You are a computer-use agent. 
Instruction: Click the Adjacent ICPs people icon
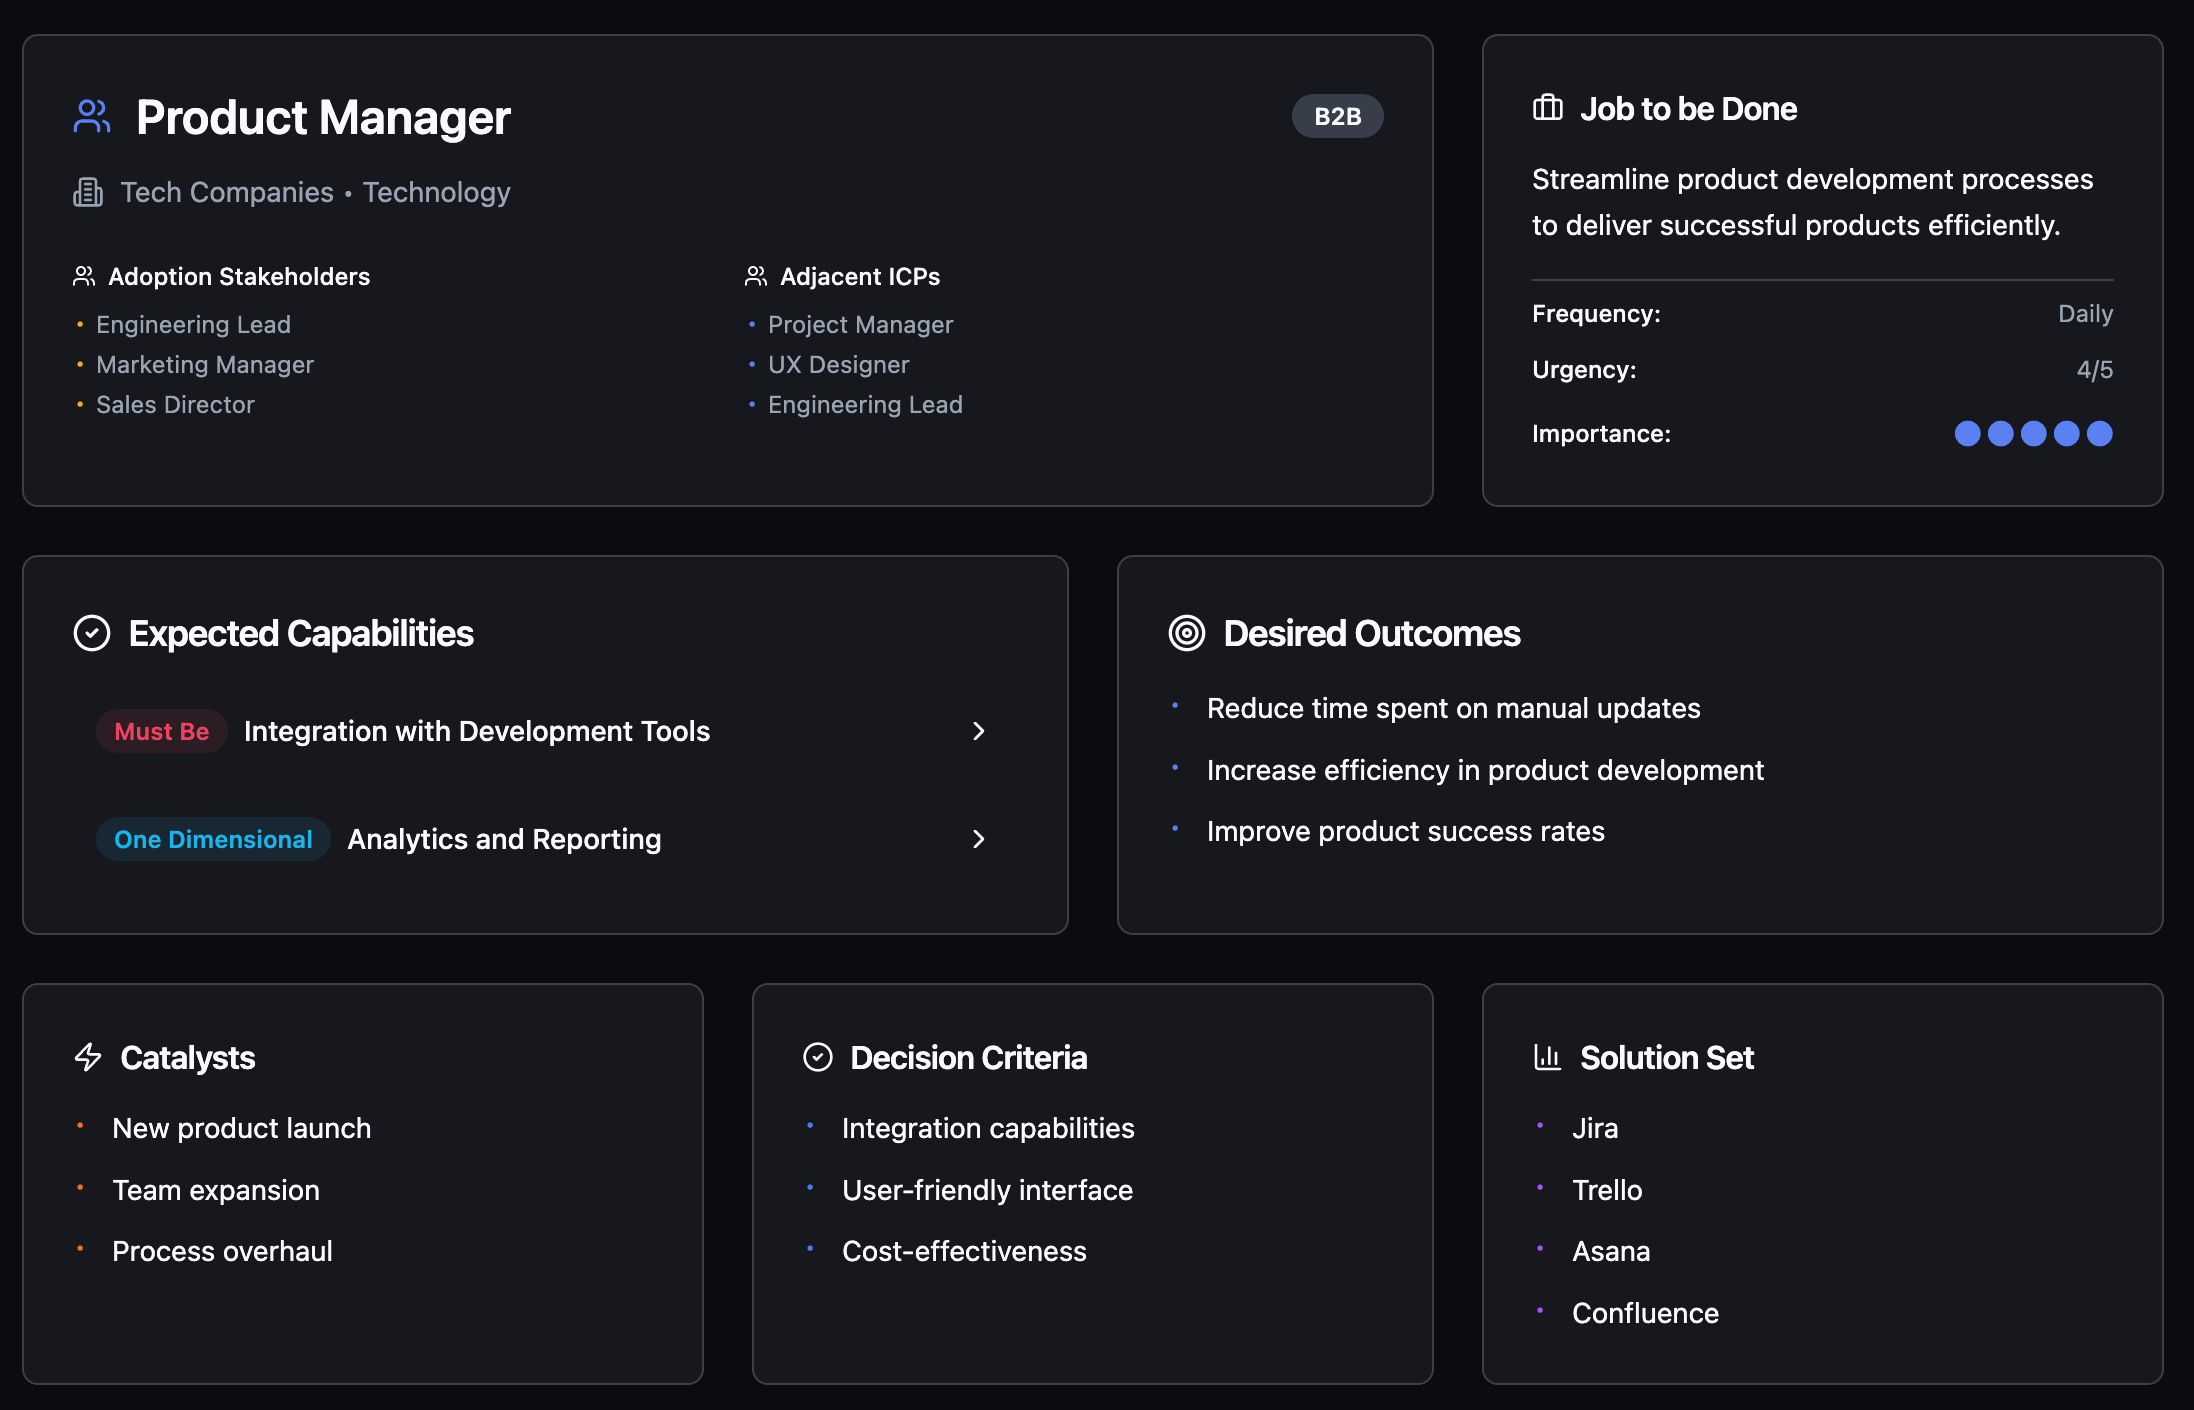(756, 276)
